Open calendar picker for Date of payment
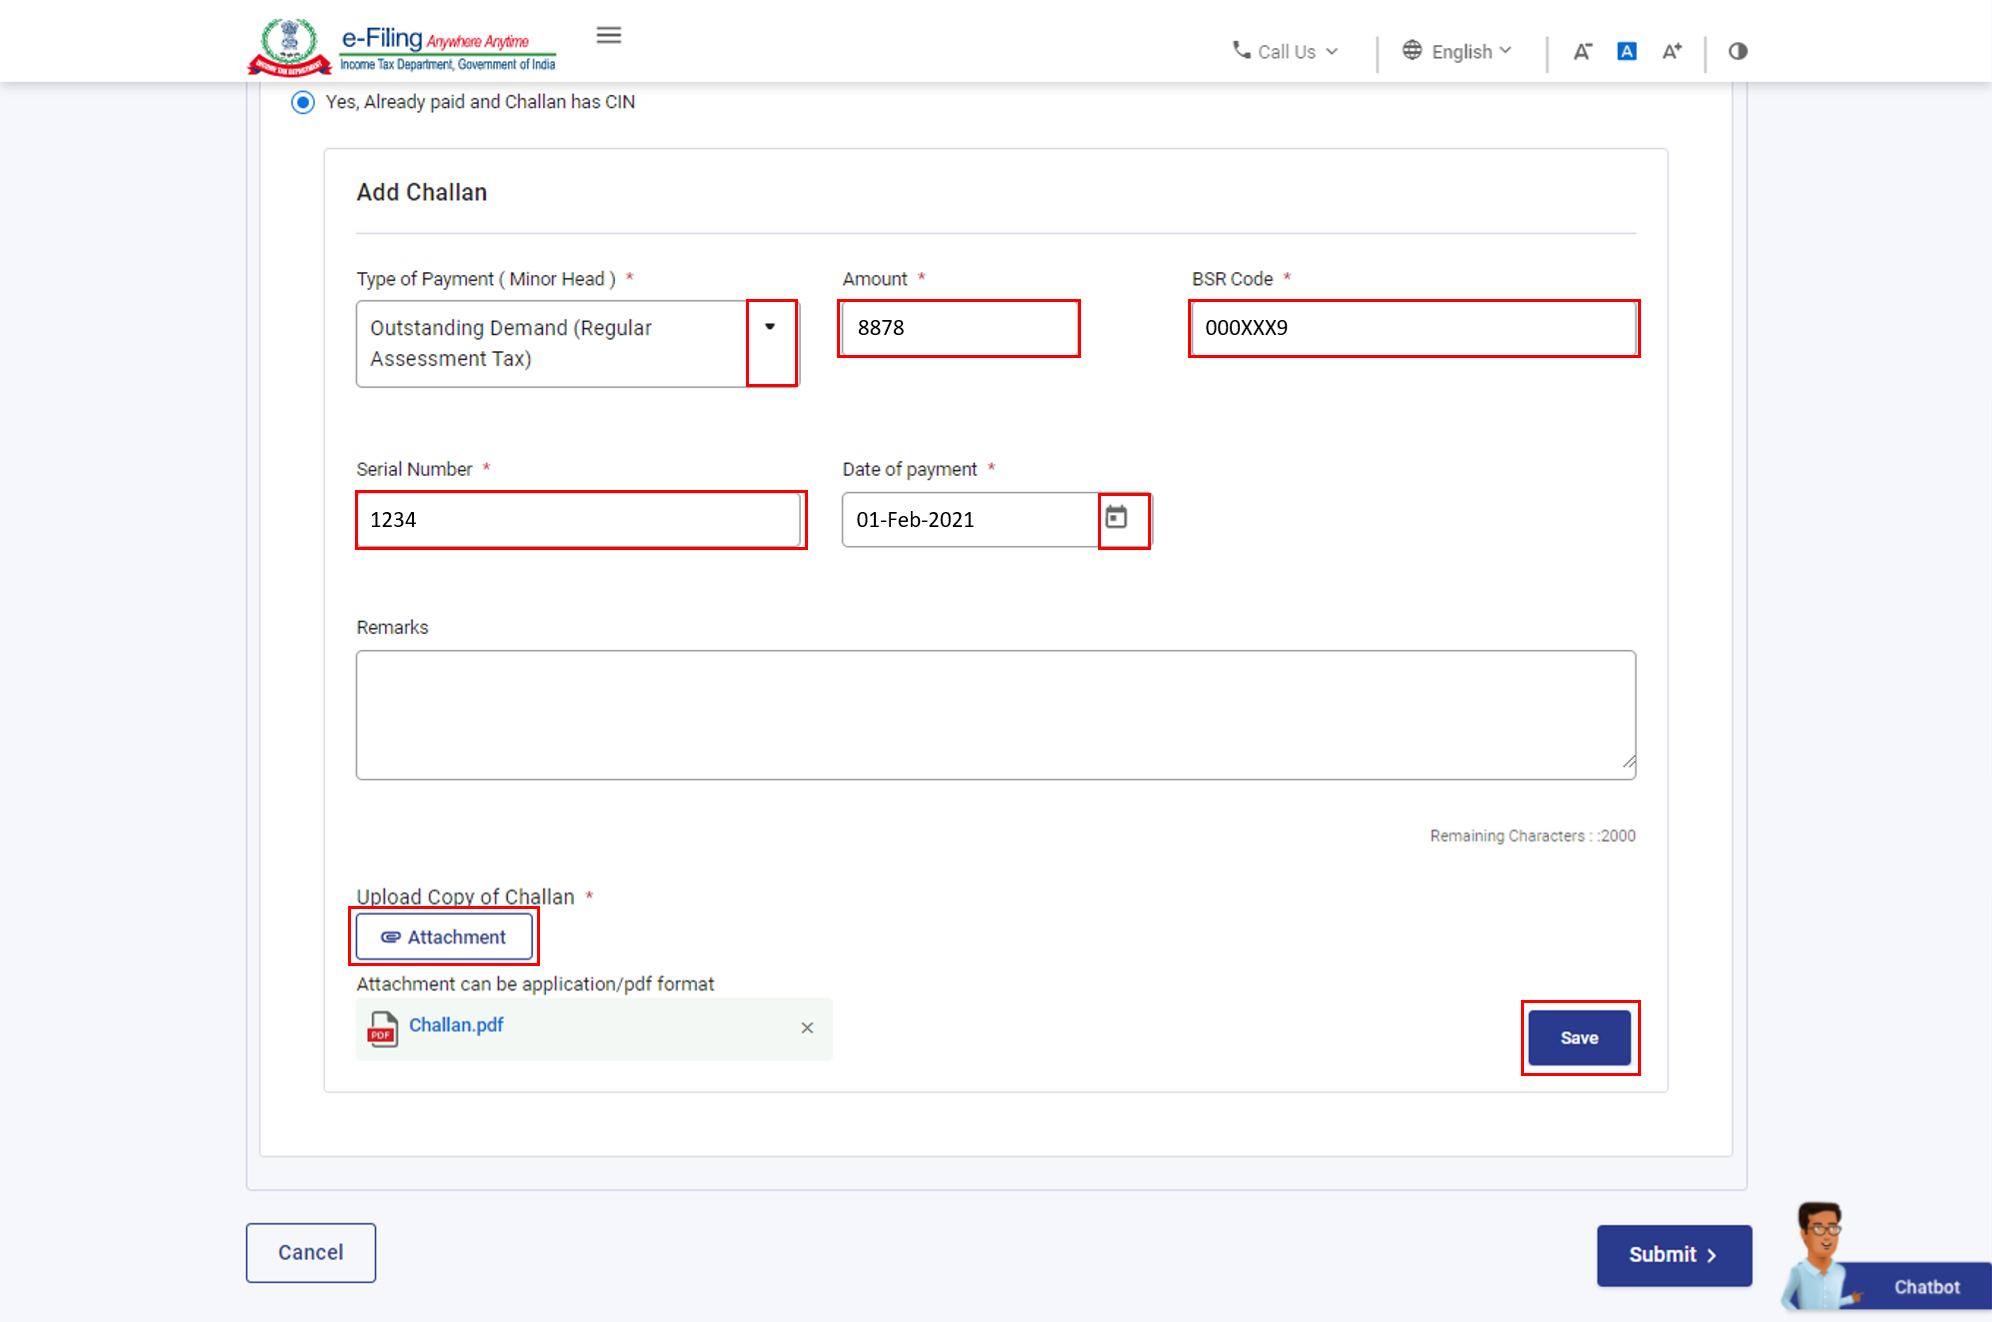The width and height of the screenshot is (1992, 1322). (x=1116, y=518)
